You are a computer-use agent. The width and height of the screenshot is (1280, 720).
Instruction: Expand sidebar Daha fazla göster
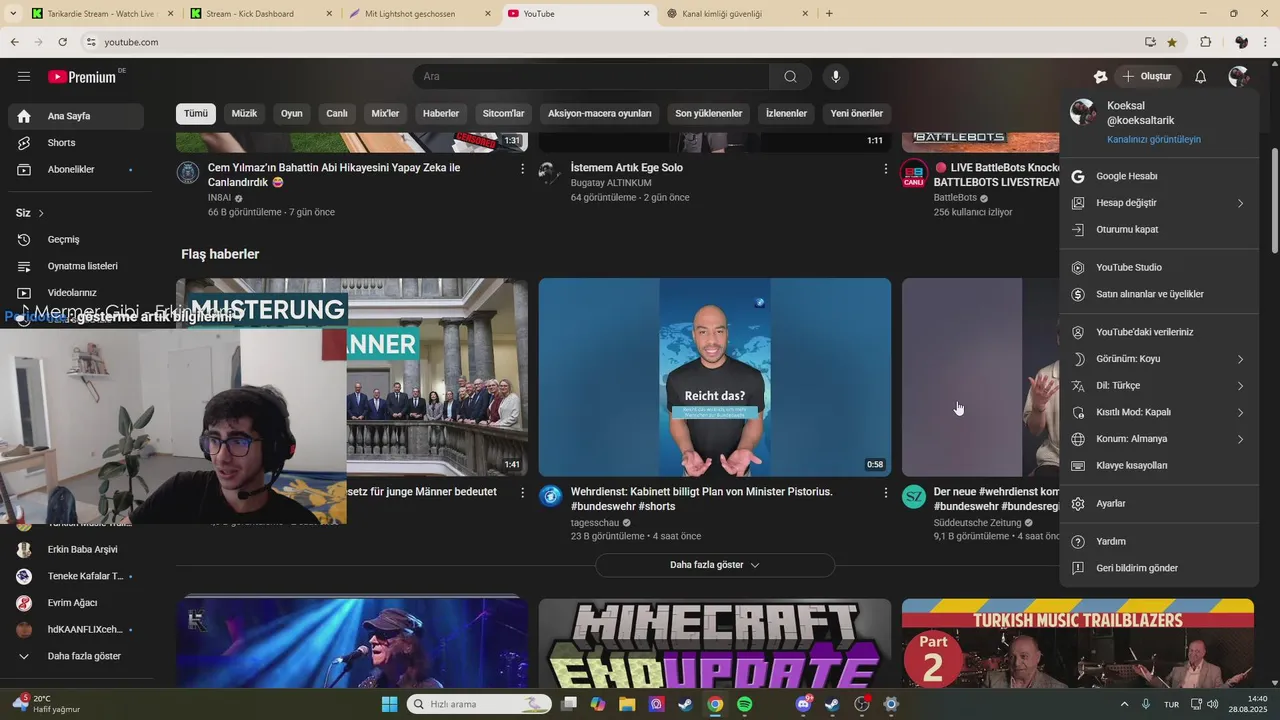(x=76, y=656)
